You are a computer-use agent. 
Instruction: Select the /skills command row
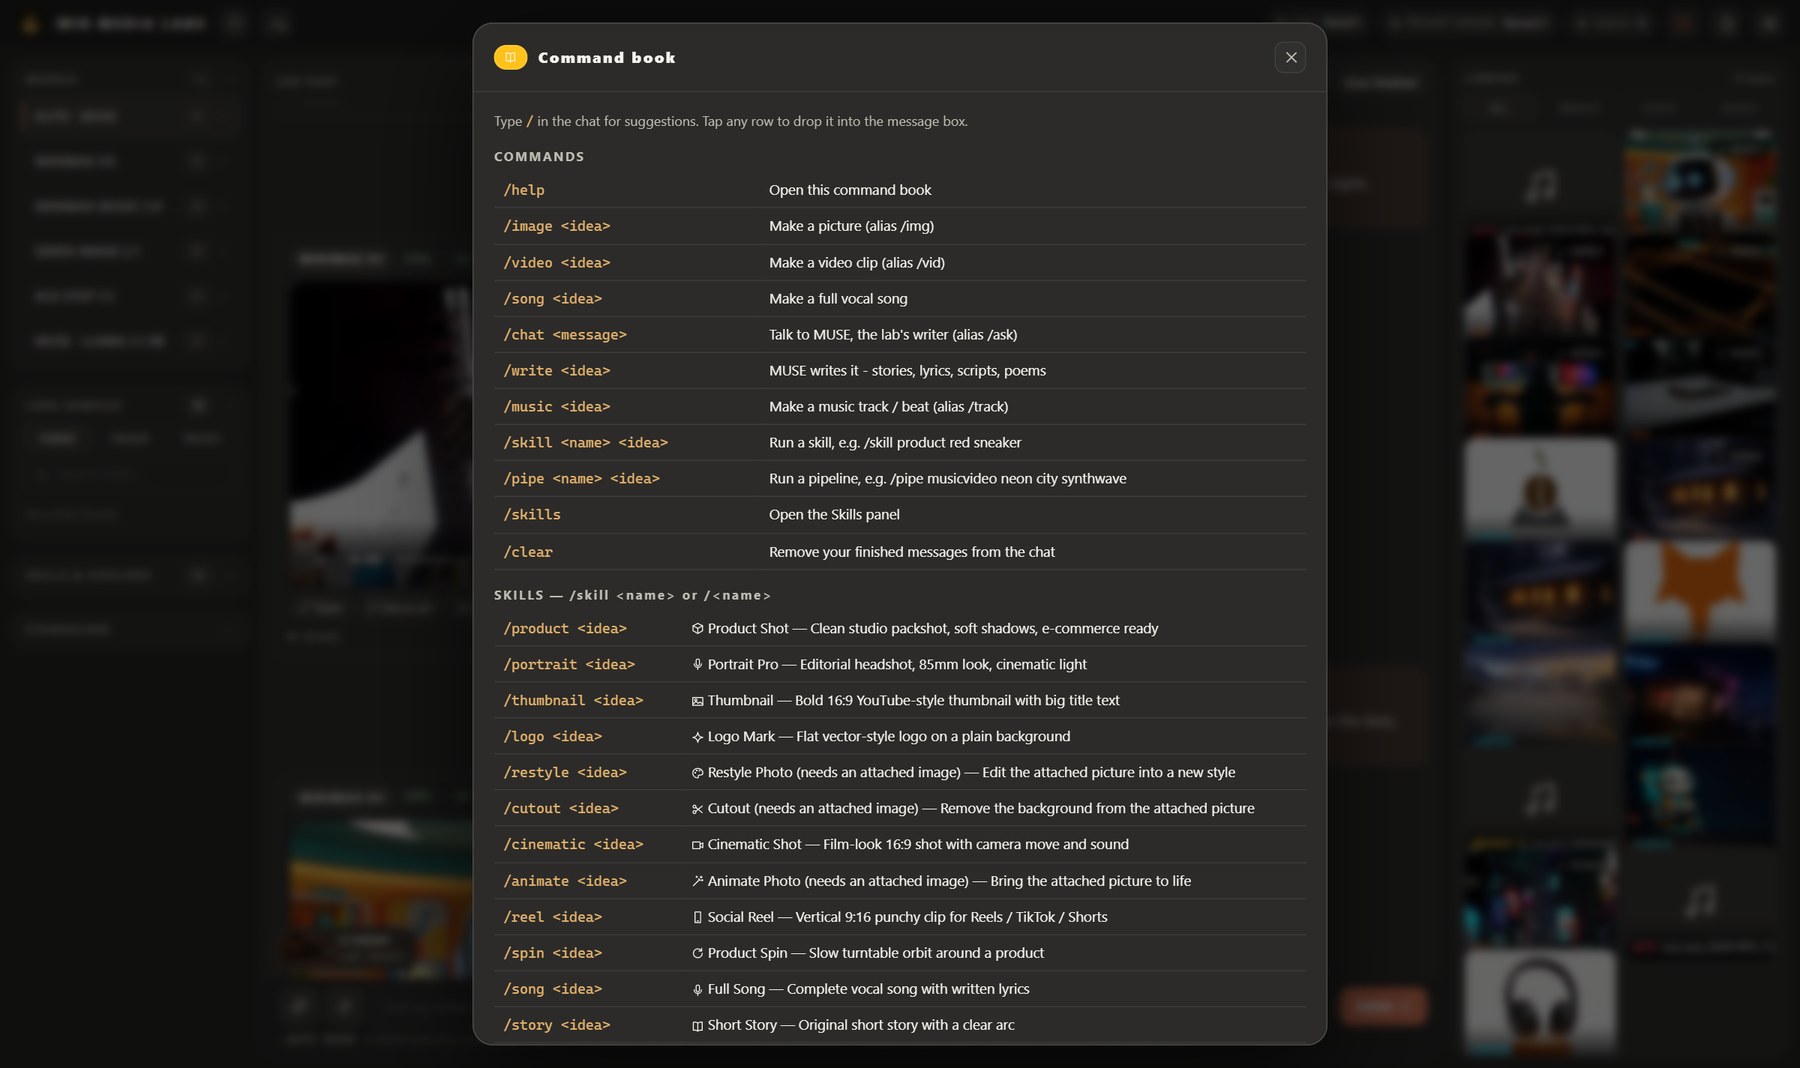tap(900, 515)
